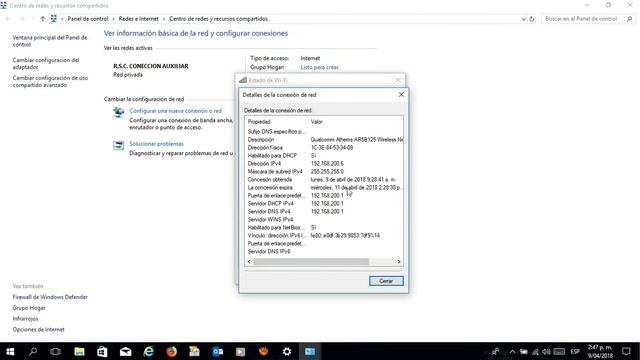640x360 pixels.
Task: Close the Estado de Wi-Fi window
Action: click(x=398, y=80)
